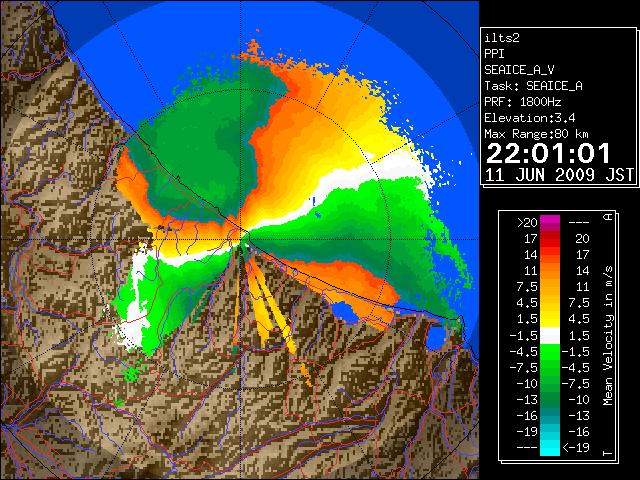Pick the yellow band in the velocity legend
This screenshot has height=480, width=640.
coord(550,318)
